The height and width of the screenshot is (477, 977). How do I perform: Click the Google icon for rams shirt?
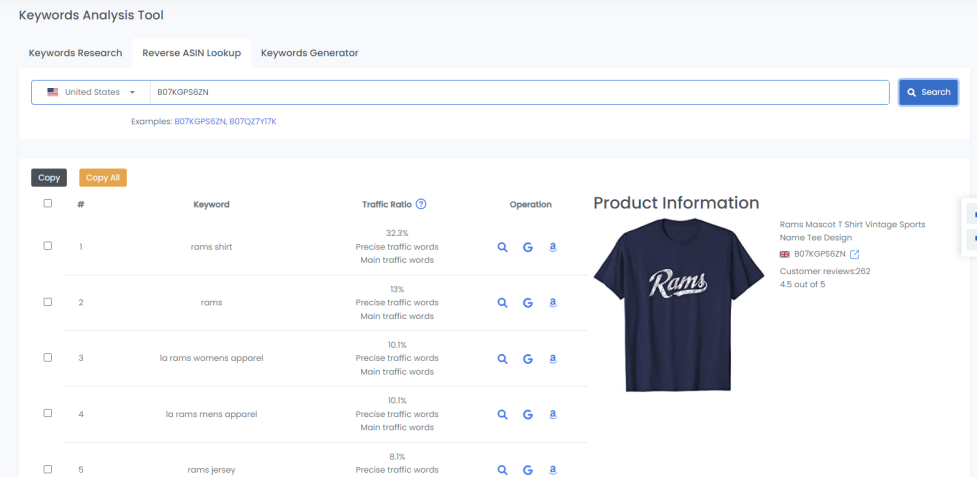point(528,247)
